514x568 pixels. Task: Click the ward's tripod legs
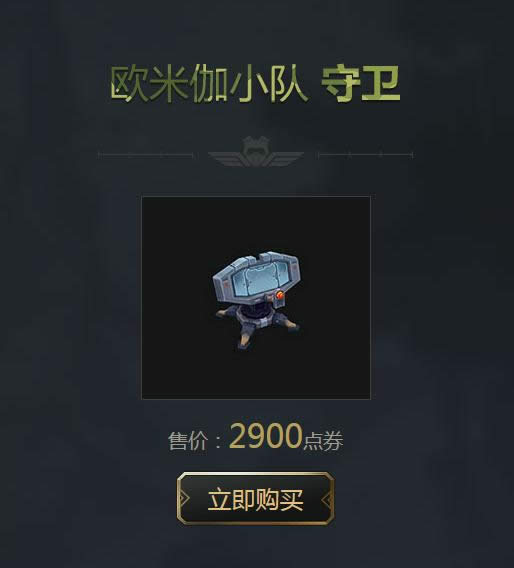(258, 327)
